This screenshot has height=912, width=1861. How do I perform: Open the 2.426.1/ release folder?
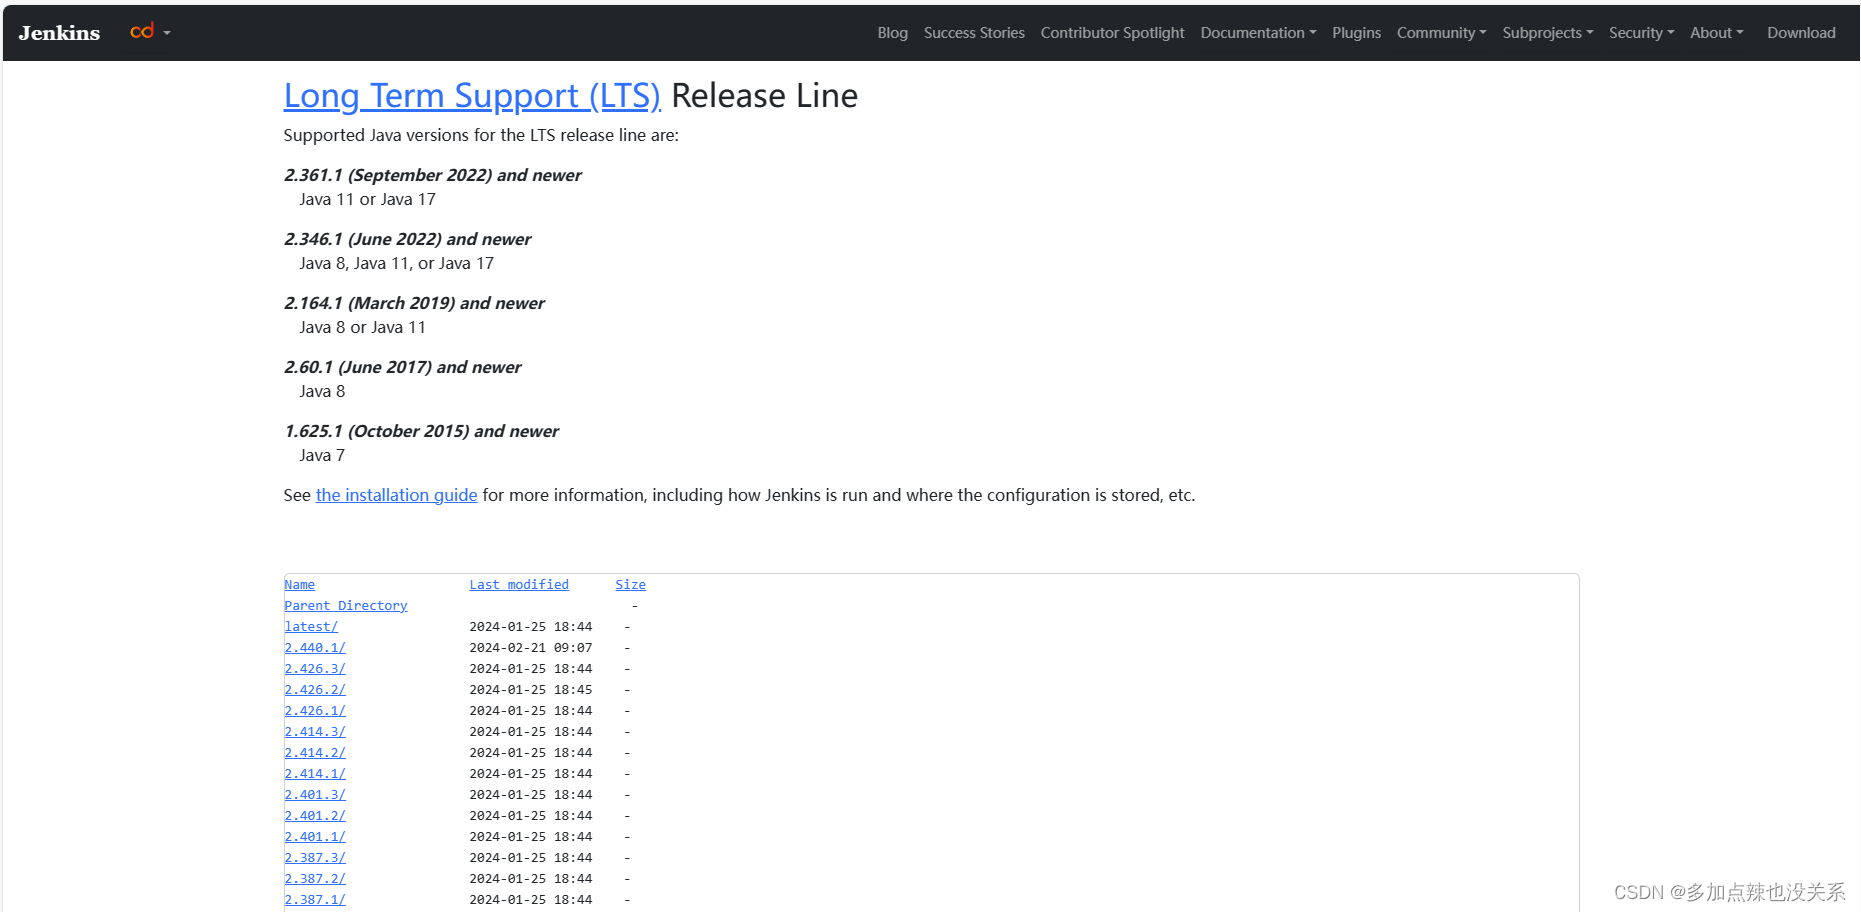point(315,711)
